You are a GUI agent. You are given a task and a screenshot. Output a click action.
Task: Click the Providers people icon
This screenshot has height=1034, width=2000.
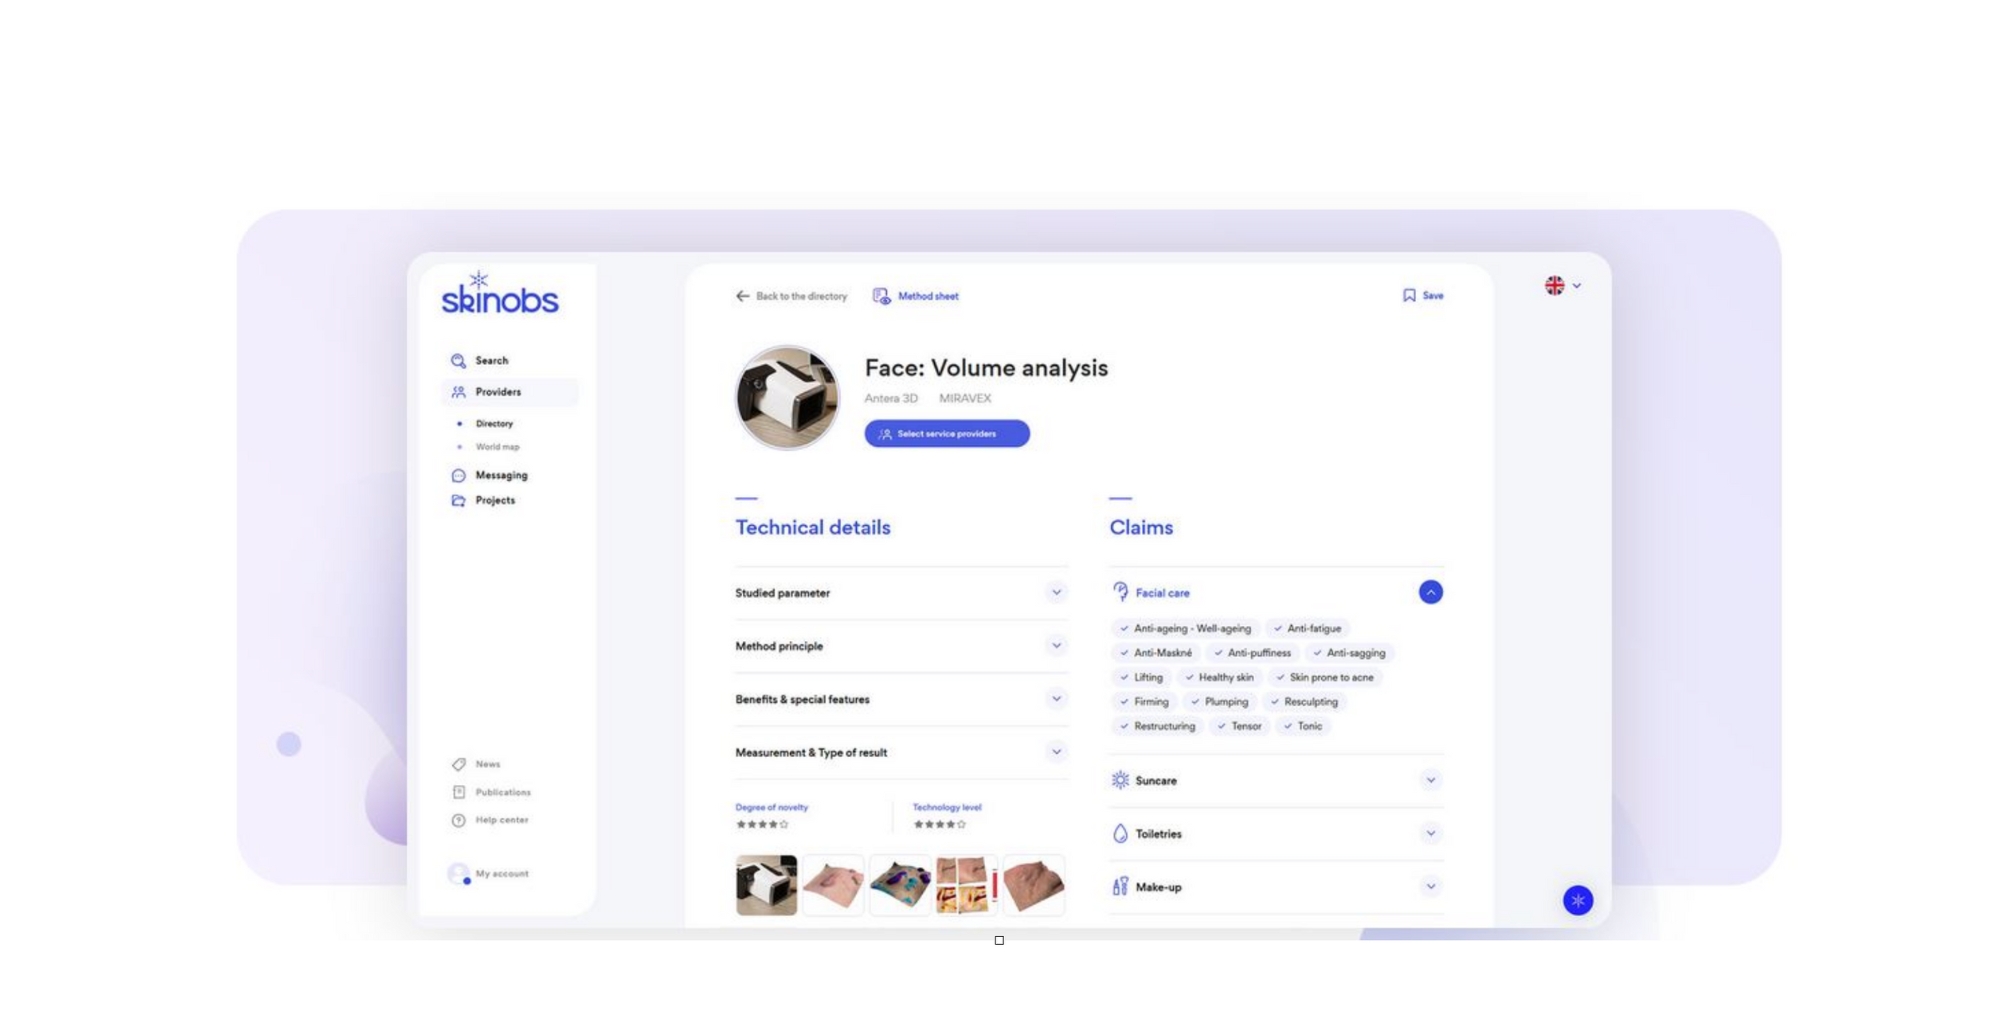(458, 392)
